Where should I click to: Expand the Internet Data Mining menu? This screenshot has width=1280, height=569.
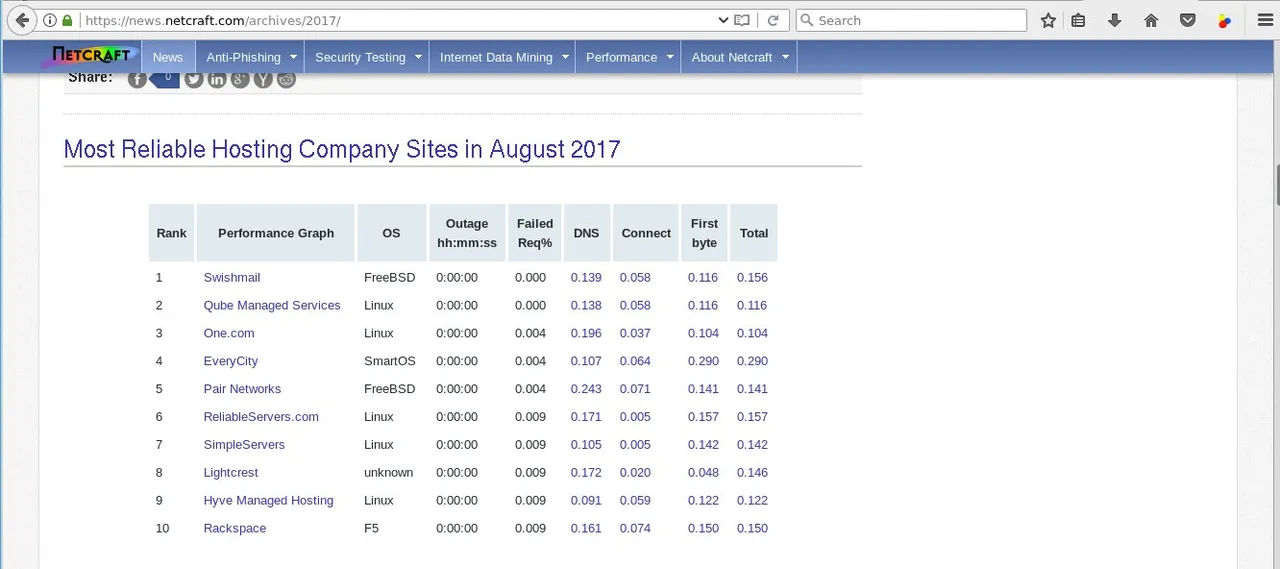tap(503, 57)
